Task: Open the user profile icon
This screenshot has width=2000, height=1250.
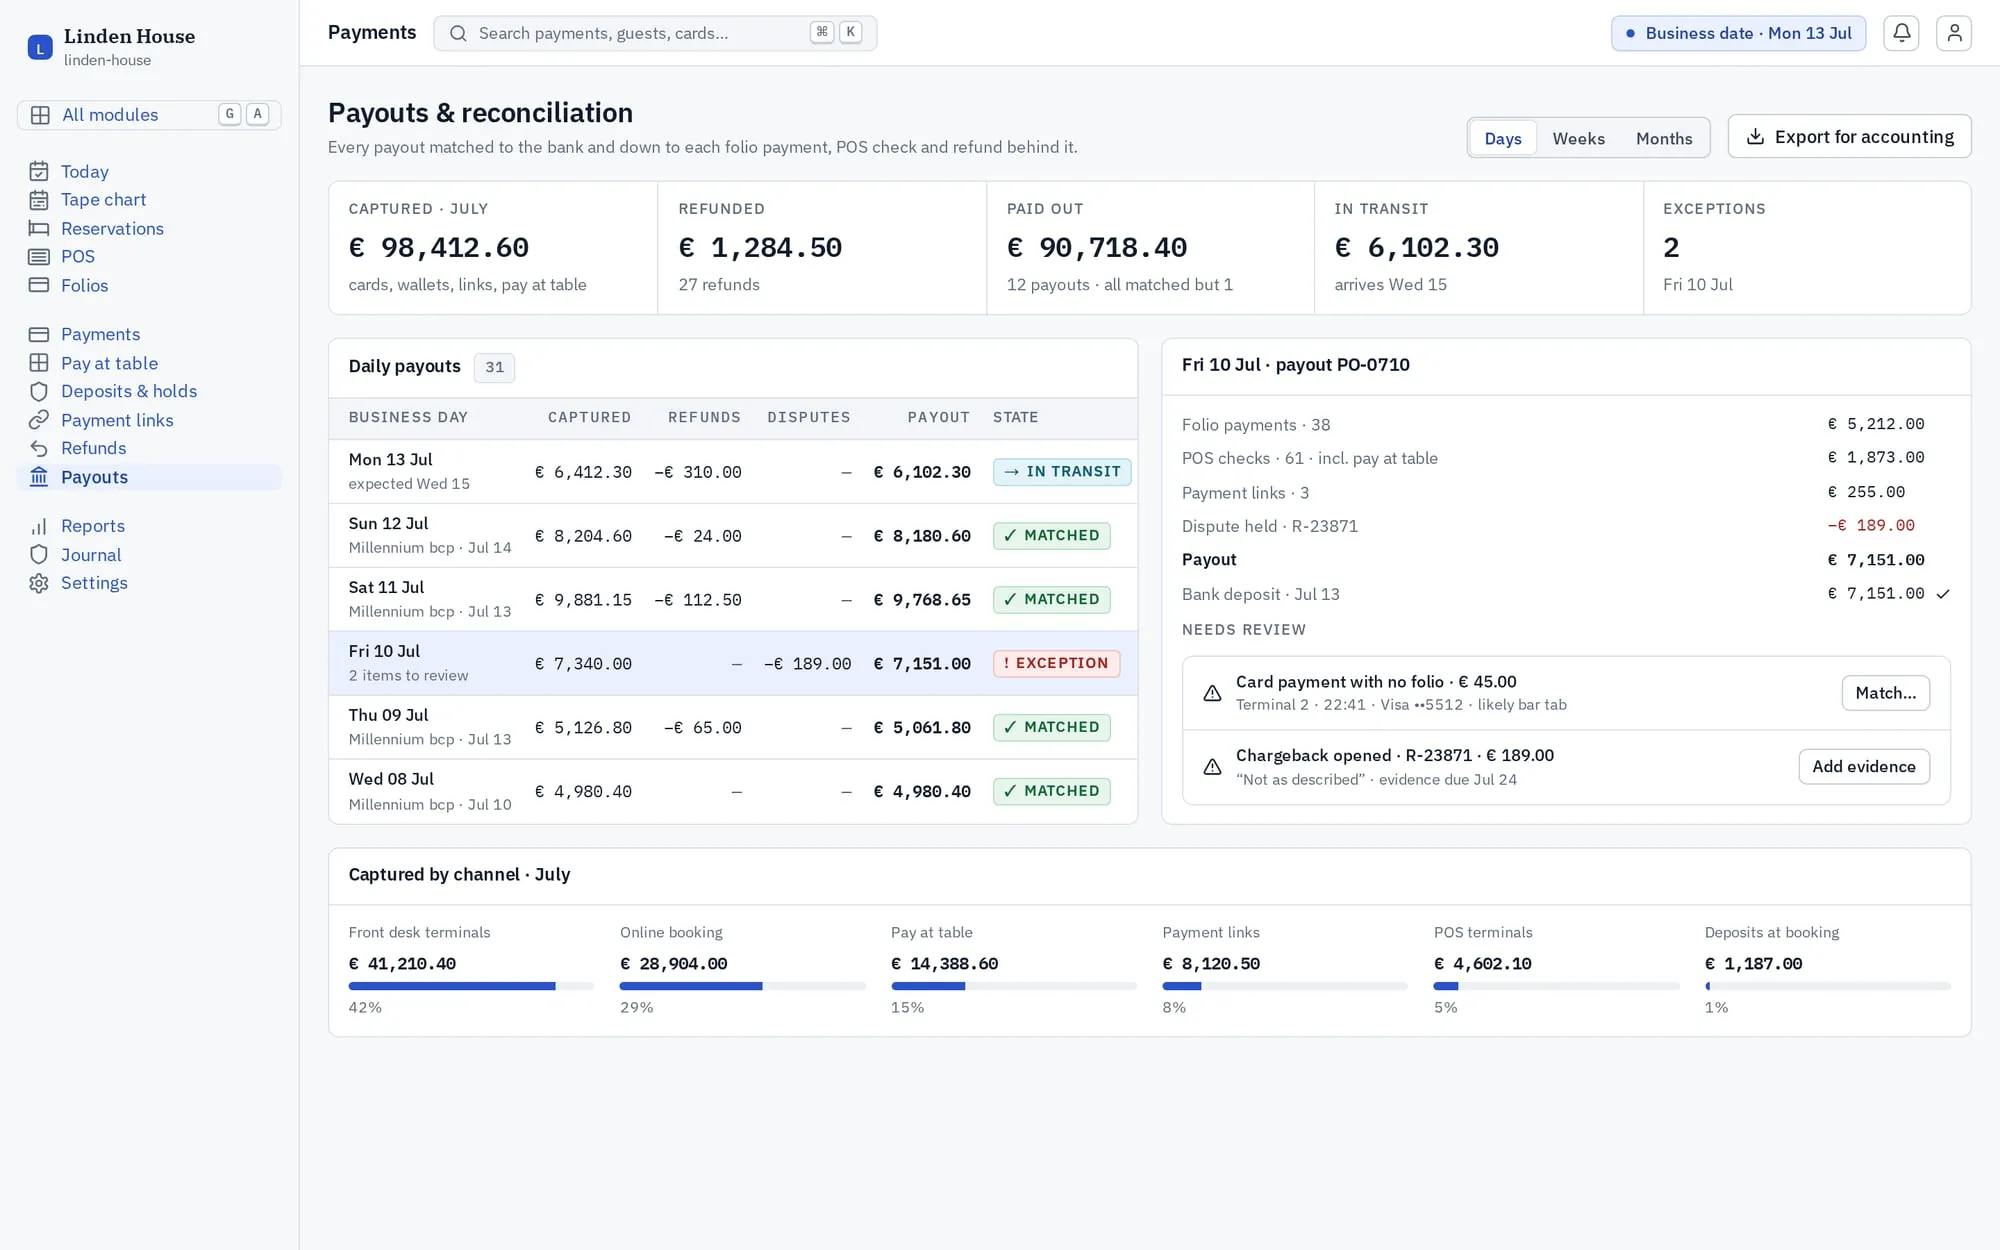Action: [x=1953, y=33]
